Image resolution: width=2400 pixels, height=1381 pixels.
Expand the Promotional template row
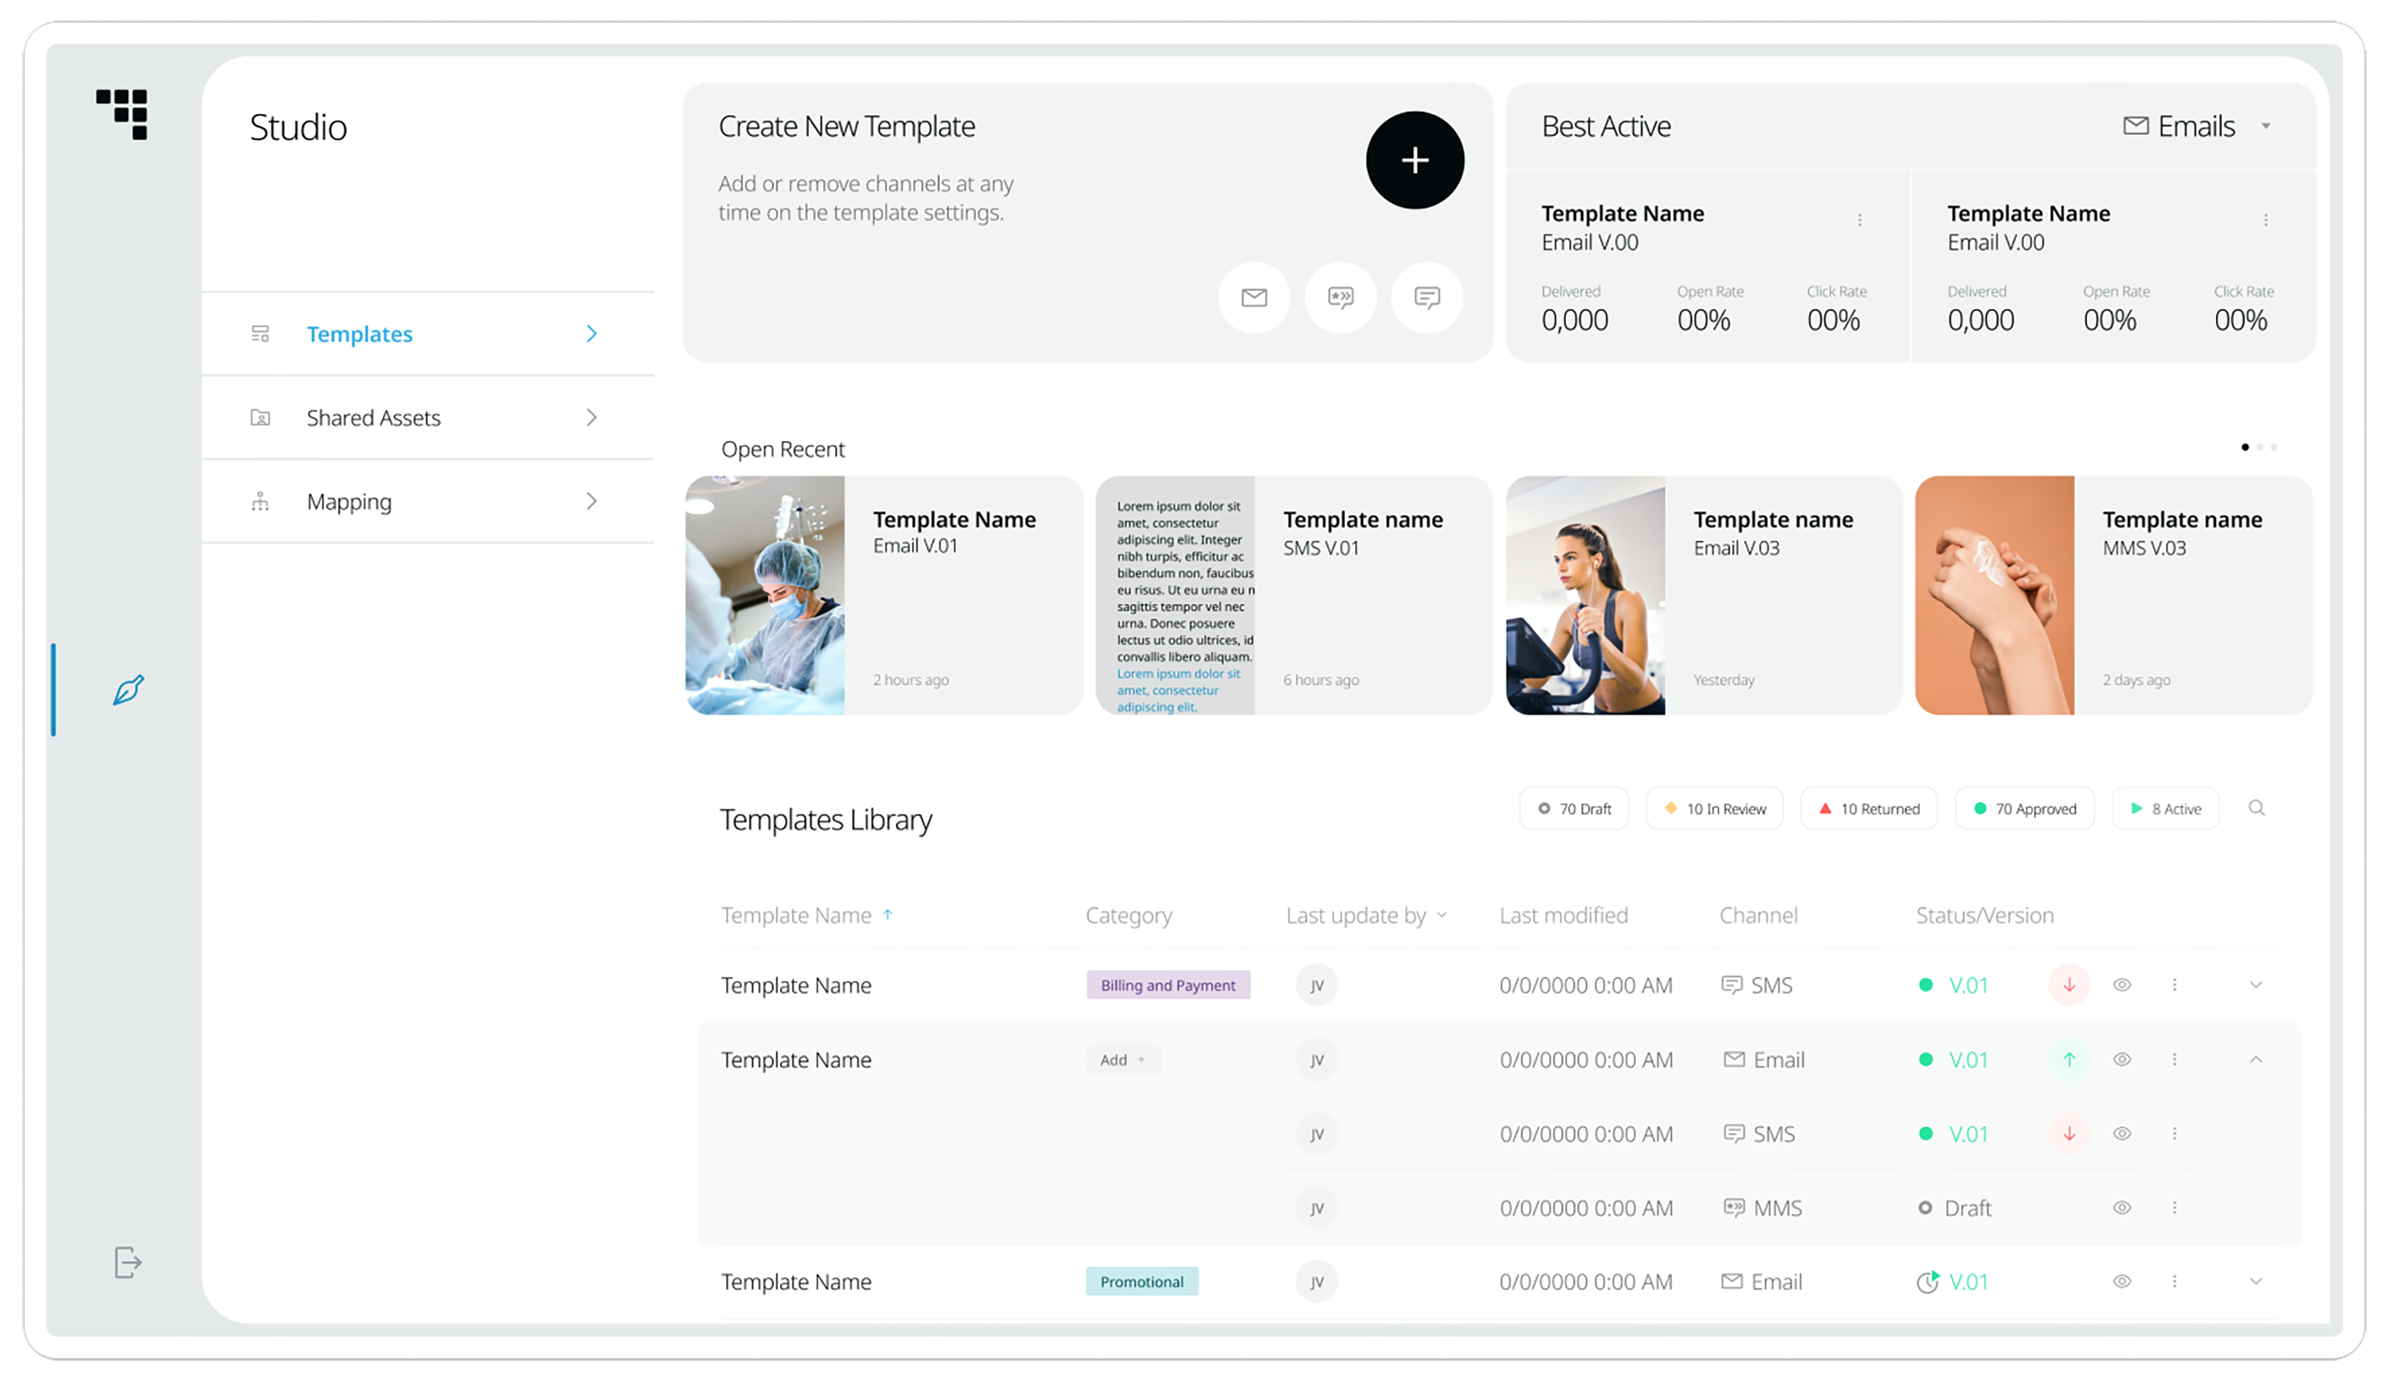[x=2255, y=1282]
